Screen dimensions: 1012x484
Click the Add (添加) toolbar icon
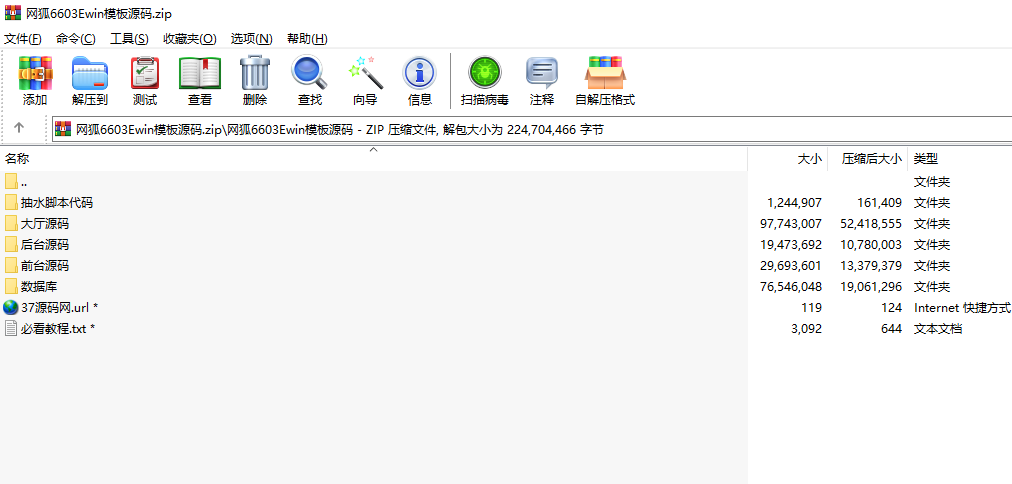[x=35, y=73]
